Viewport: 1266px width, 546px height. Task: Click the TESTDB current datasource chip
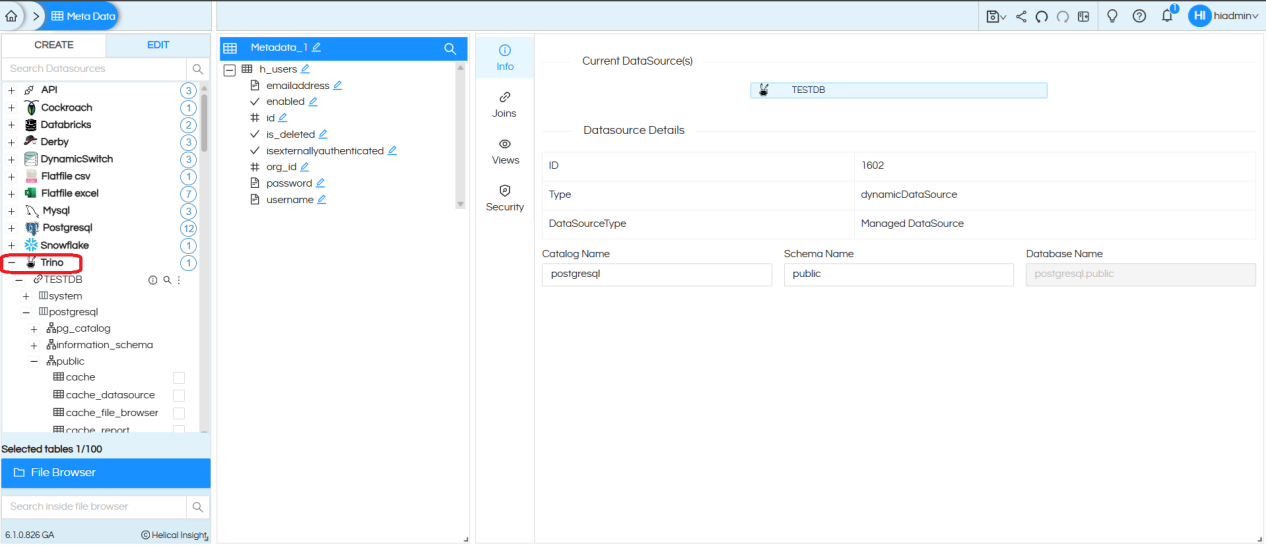pyautogui.click(x=899, y=90)
